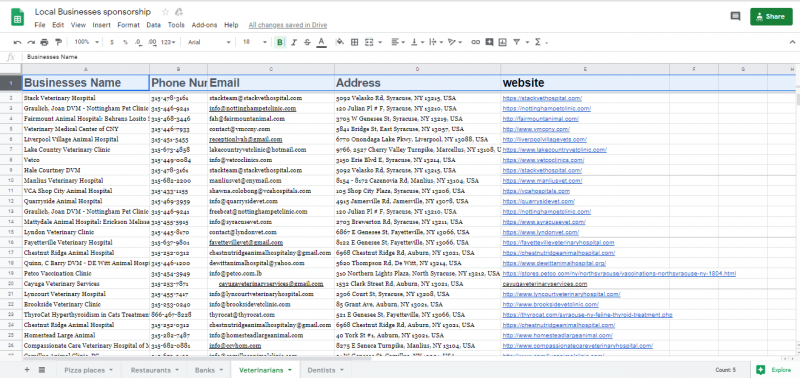The width and height of the screenshot is (800, 378).
Task: Open the File menu
Action: click(x=40, y=25)
